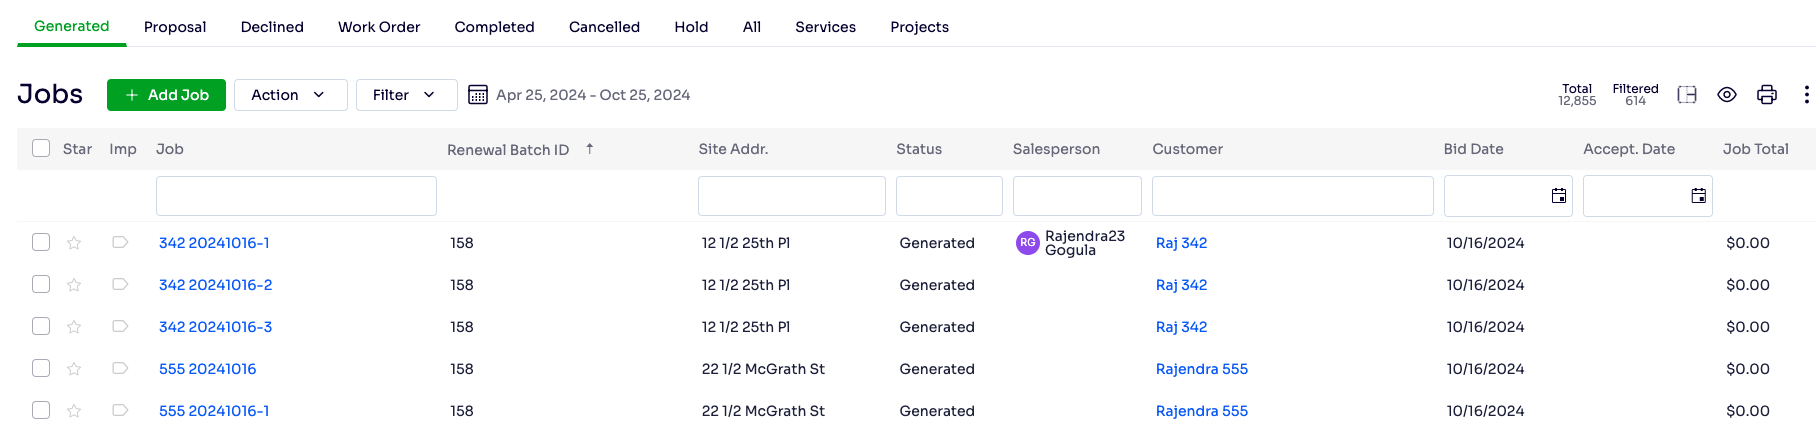Open the Filter dropdown
Viewport: 1816px width, 423px height.
click(x=407, y=95)
